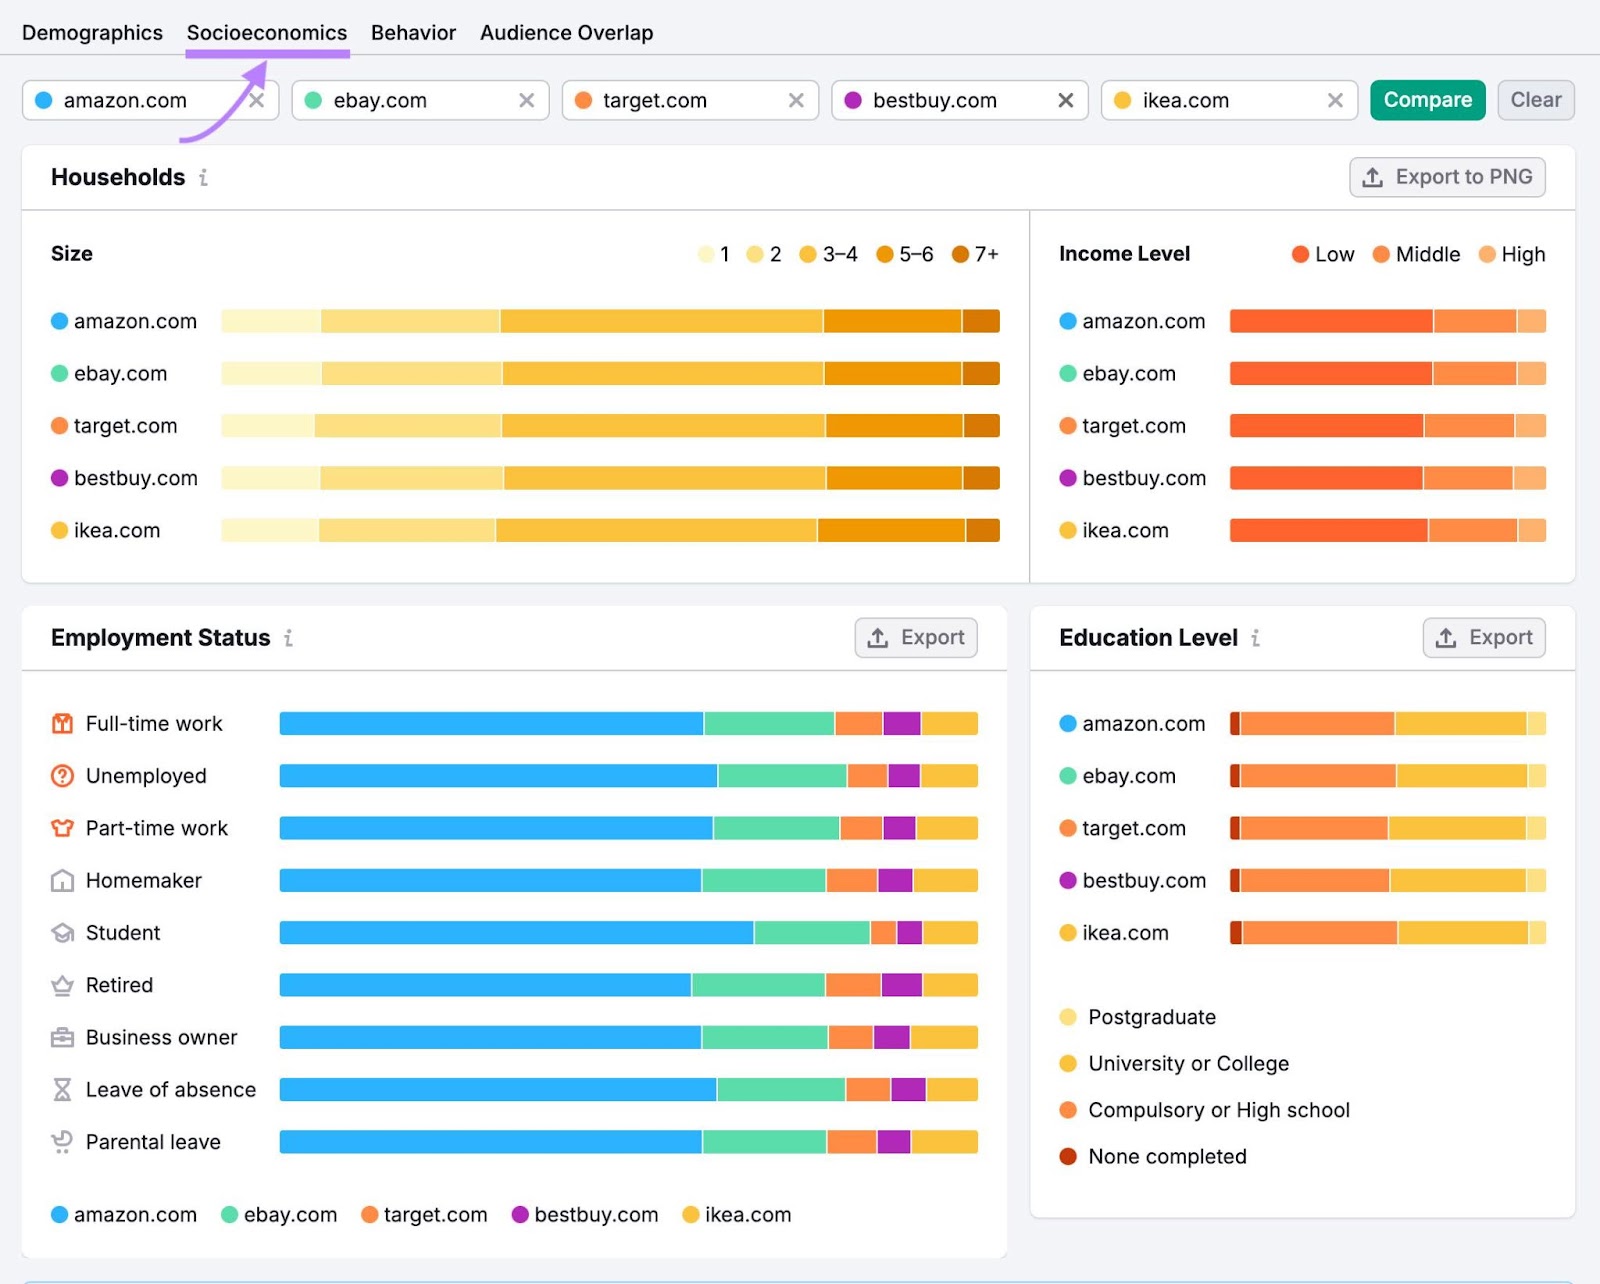
Task: Remove ebay.com from the comparison
Action: [526, 100]
